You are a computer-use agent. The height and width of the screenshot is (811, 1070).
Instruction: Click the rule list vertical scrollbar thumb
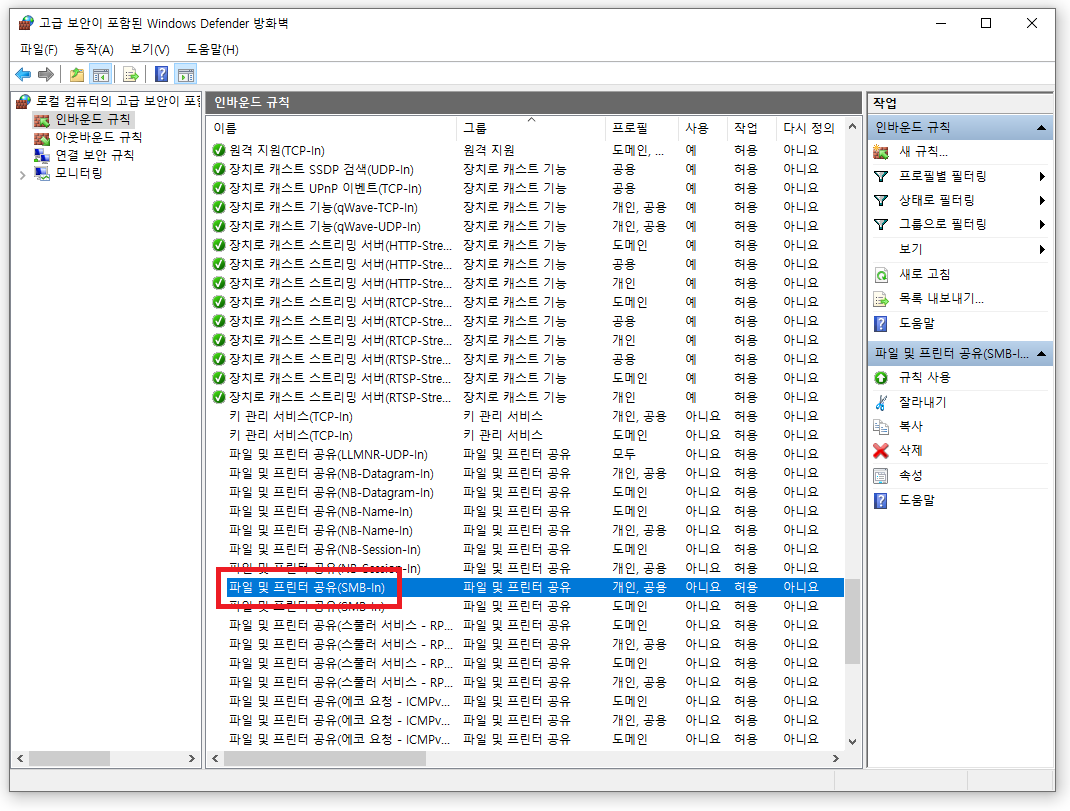pos(852,621)
